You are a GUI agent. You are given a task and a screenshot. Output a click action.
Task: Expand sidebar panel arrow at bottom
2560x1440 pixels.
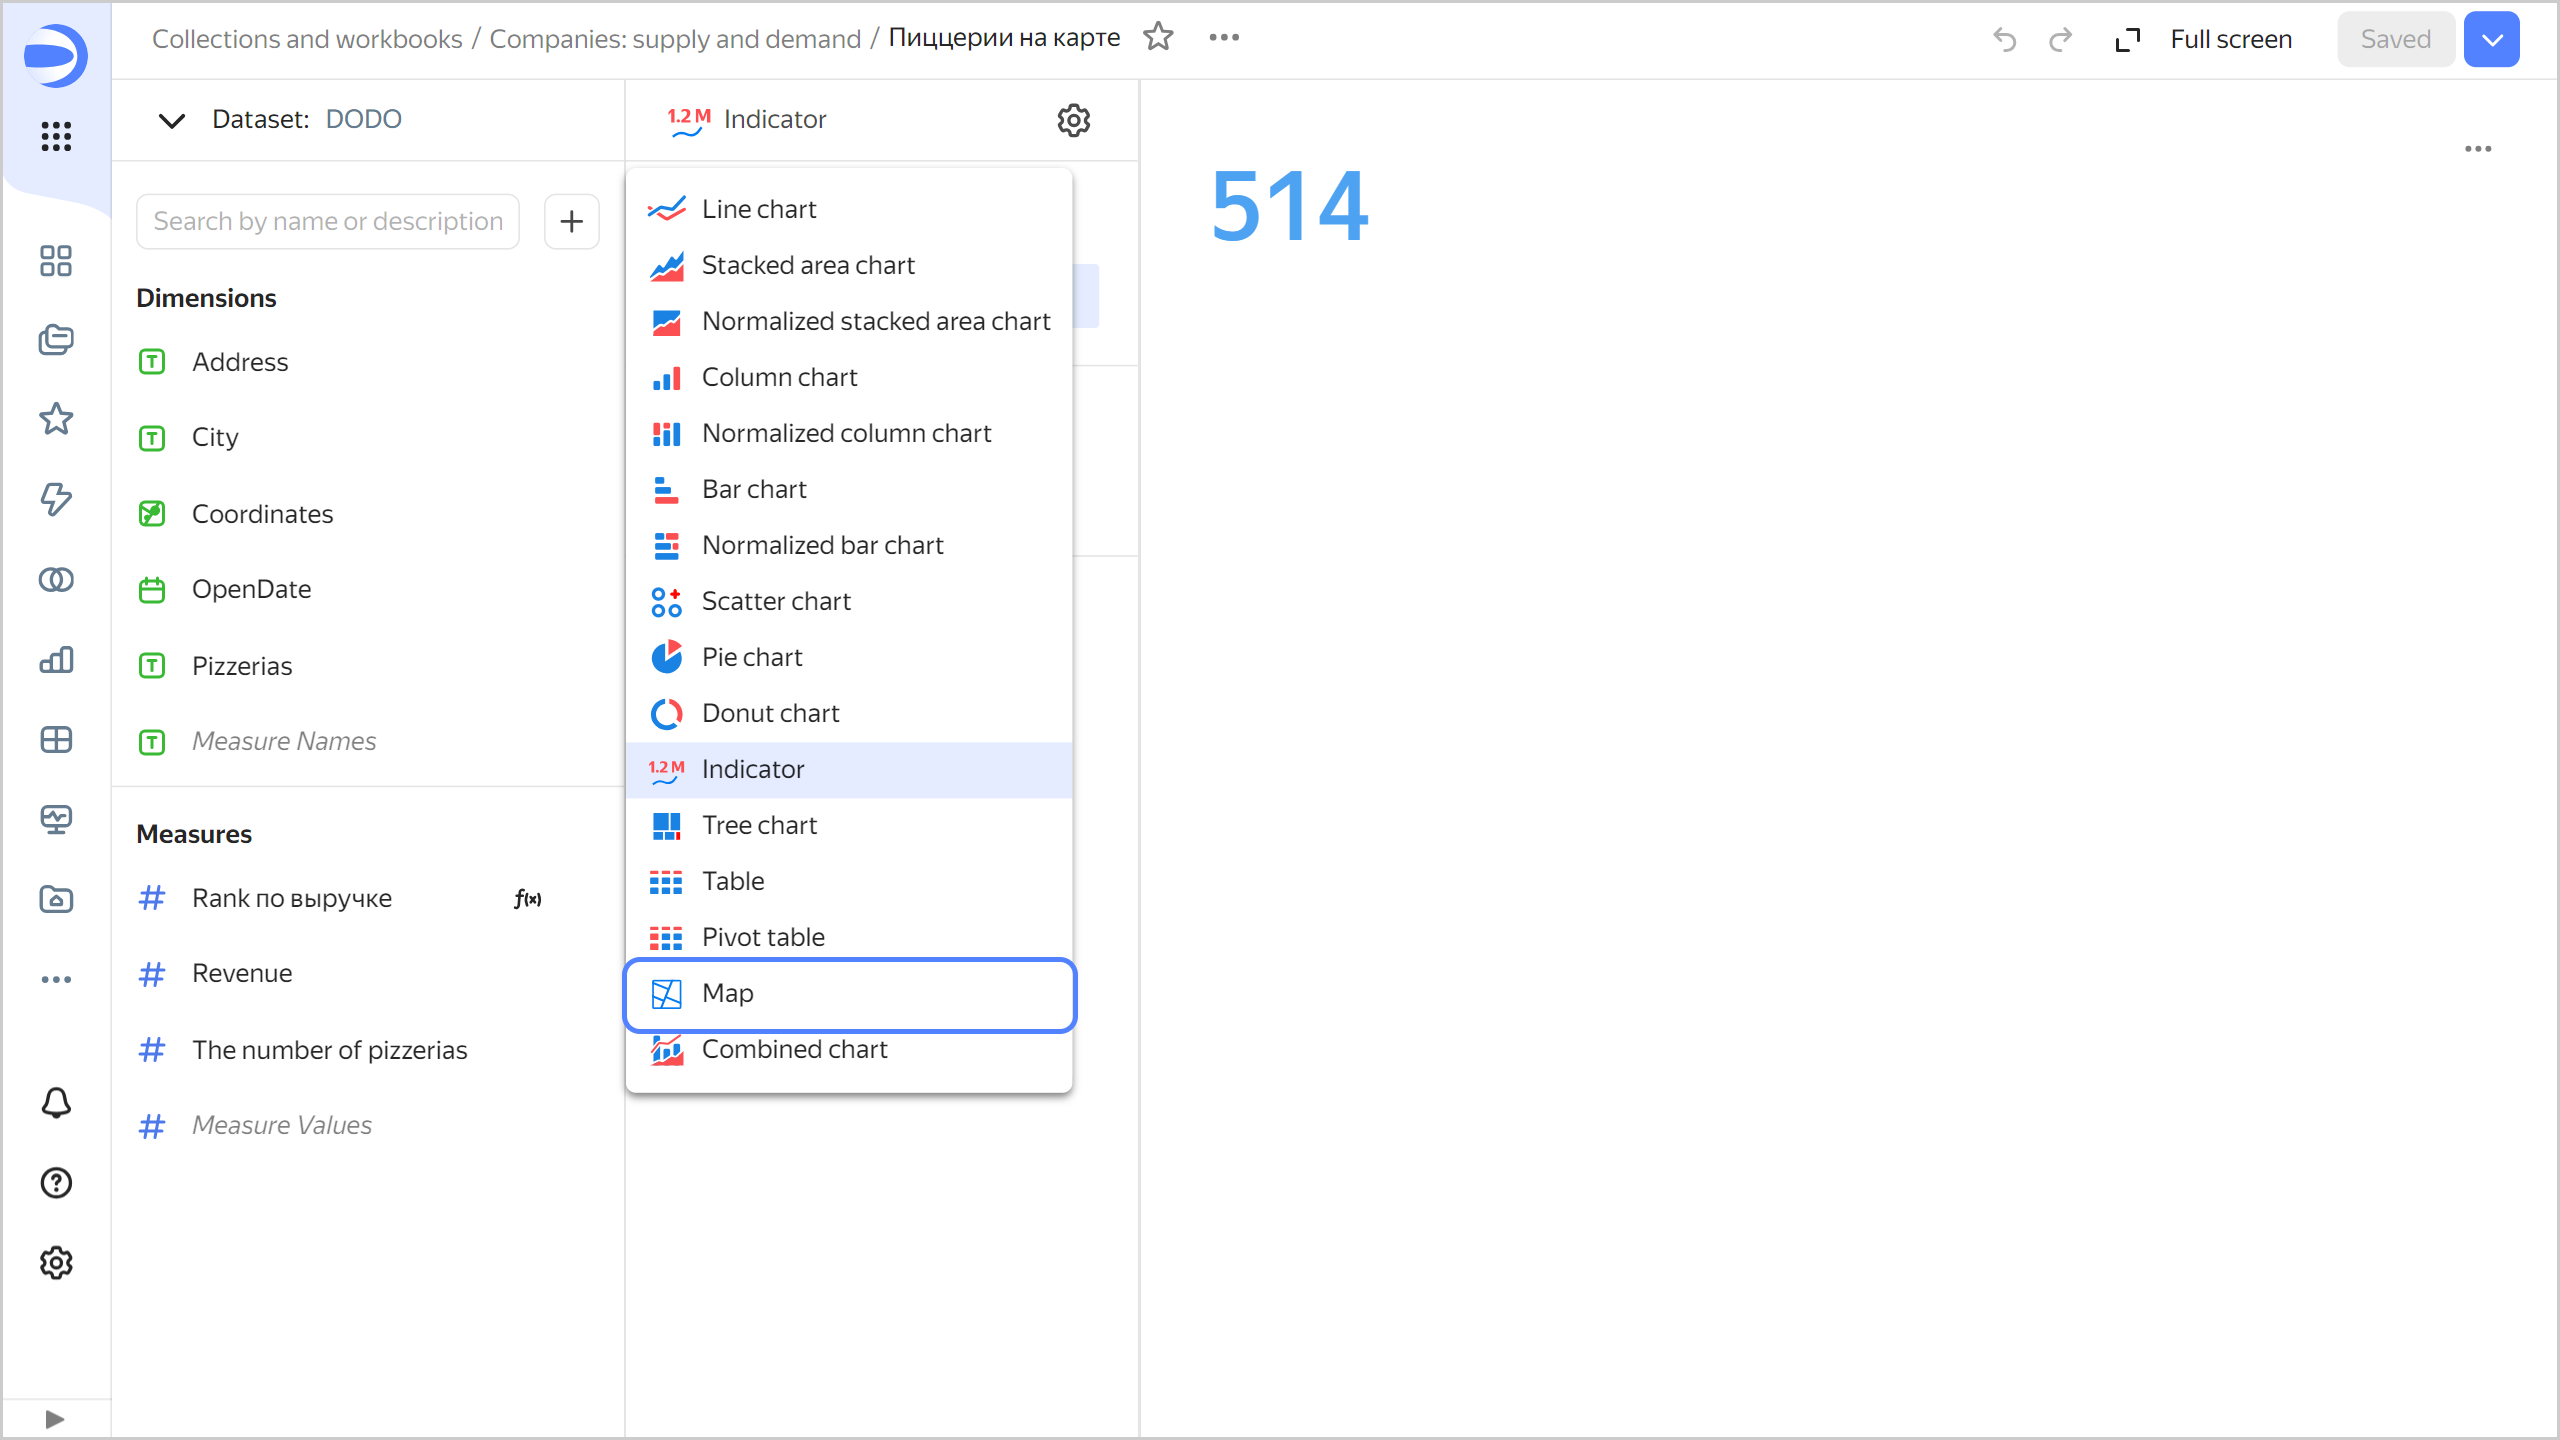[x=55, y=1419]
